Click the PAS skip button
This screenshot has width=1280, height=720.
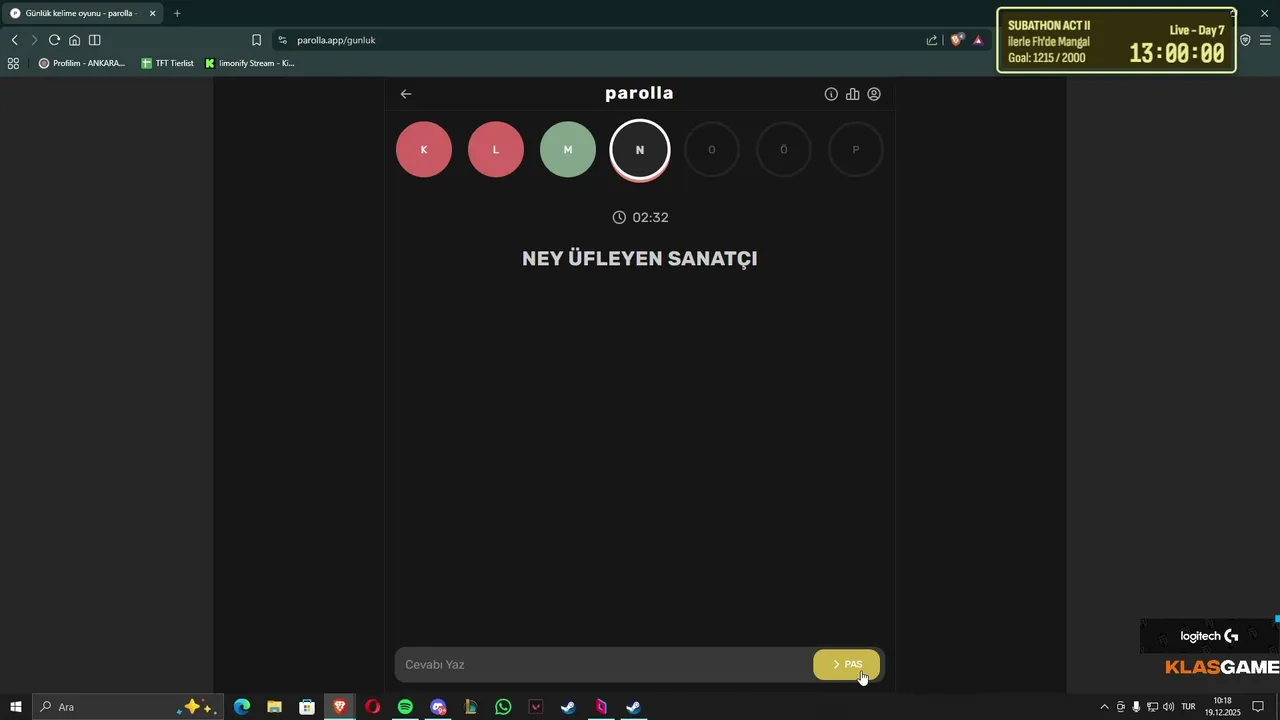coord(847,664)
